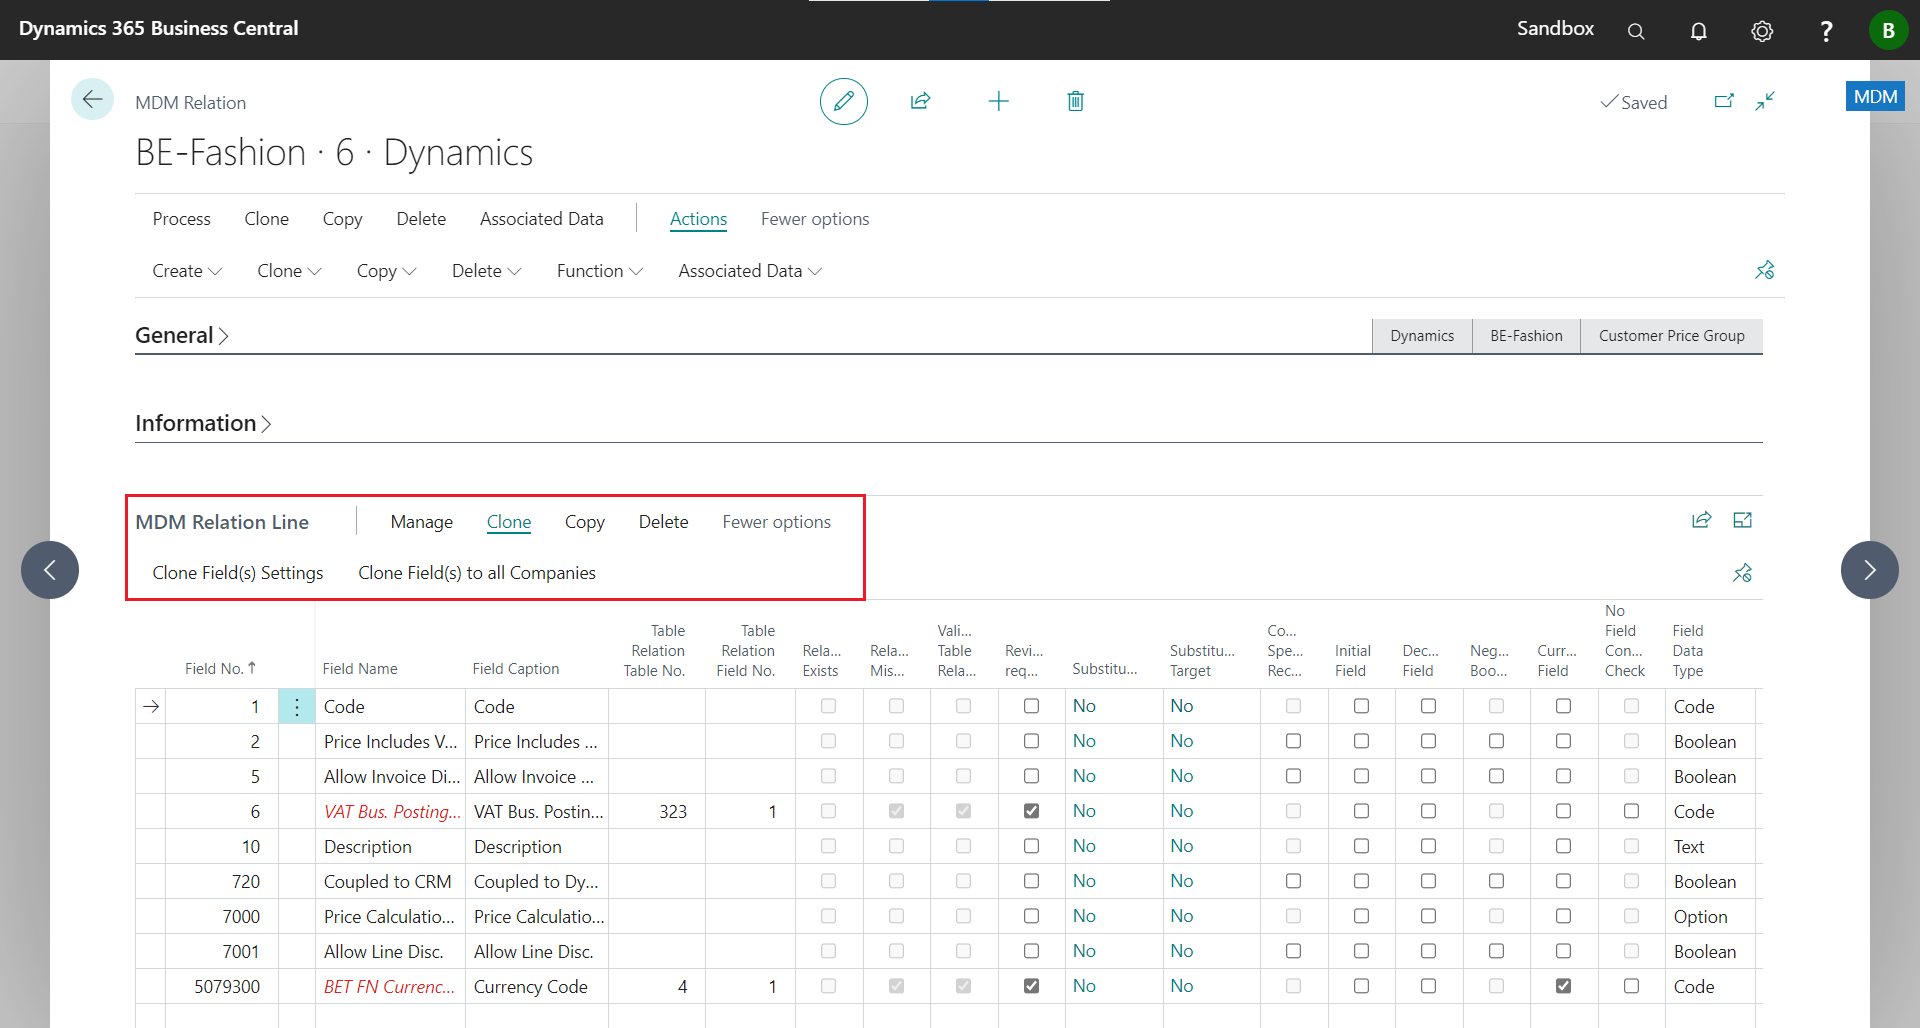Click the edit pencil icon
Image resolution: width=1920 pixels, height=1028 pixels.
coord(843,101)
